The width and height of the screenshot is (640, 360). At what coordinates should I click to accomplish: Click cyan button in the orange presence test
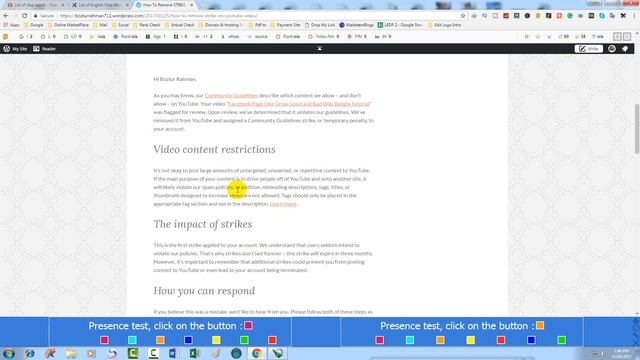click(x=410, y=340)
